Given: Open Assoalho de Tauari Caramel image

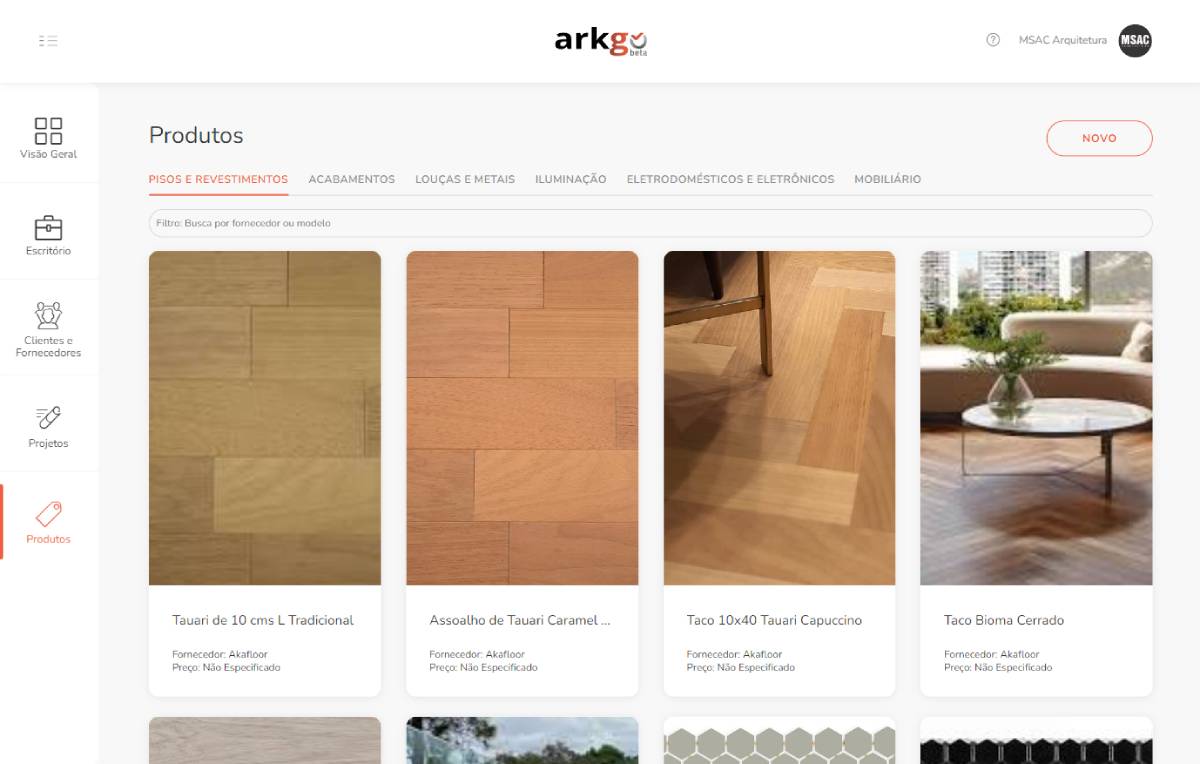Looking at the screenshot, I should tap(522, 418).
